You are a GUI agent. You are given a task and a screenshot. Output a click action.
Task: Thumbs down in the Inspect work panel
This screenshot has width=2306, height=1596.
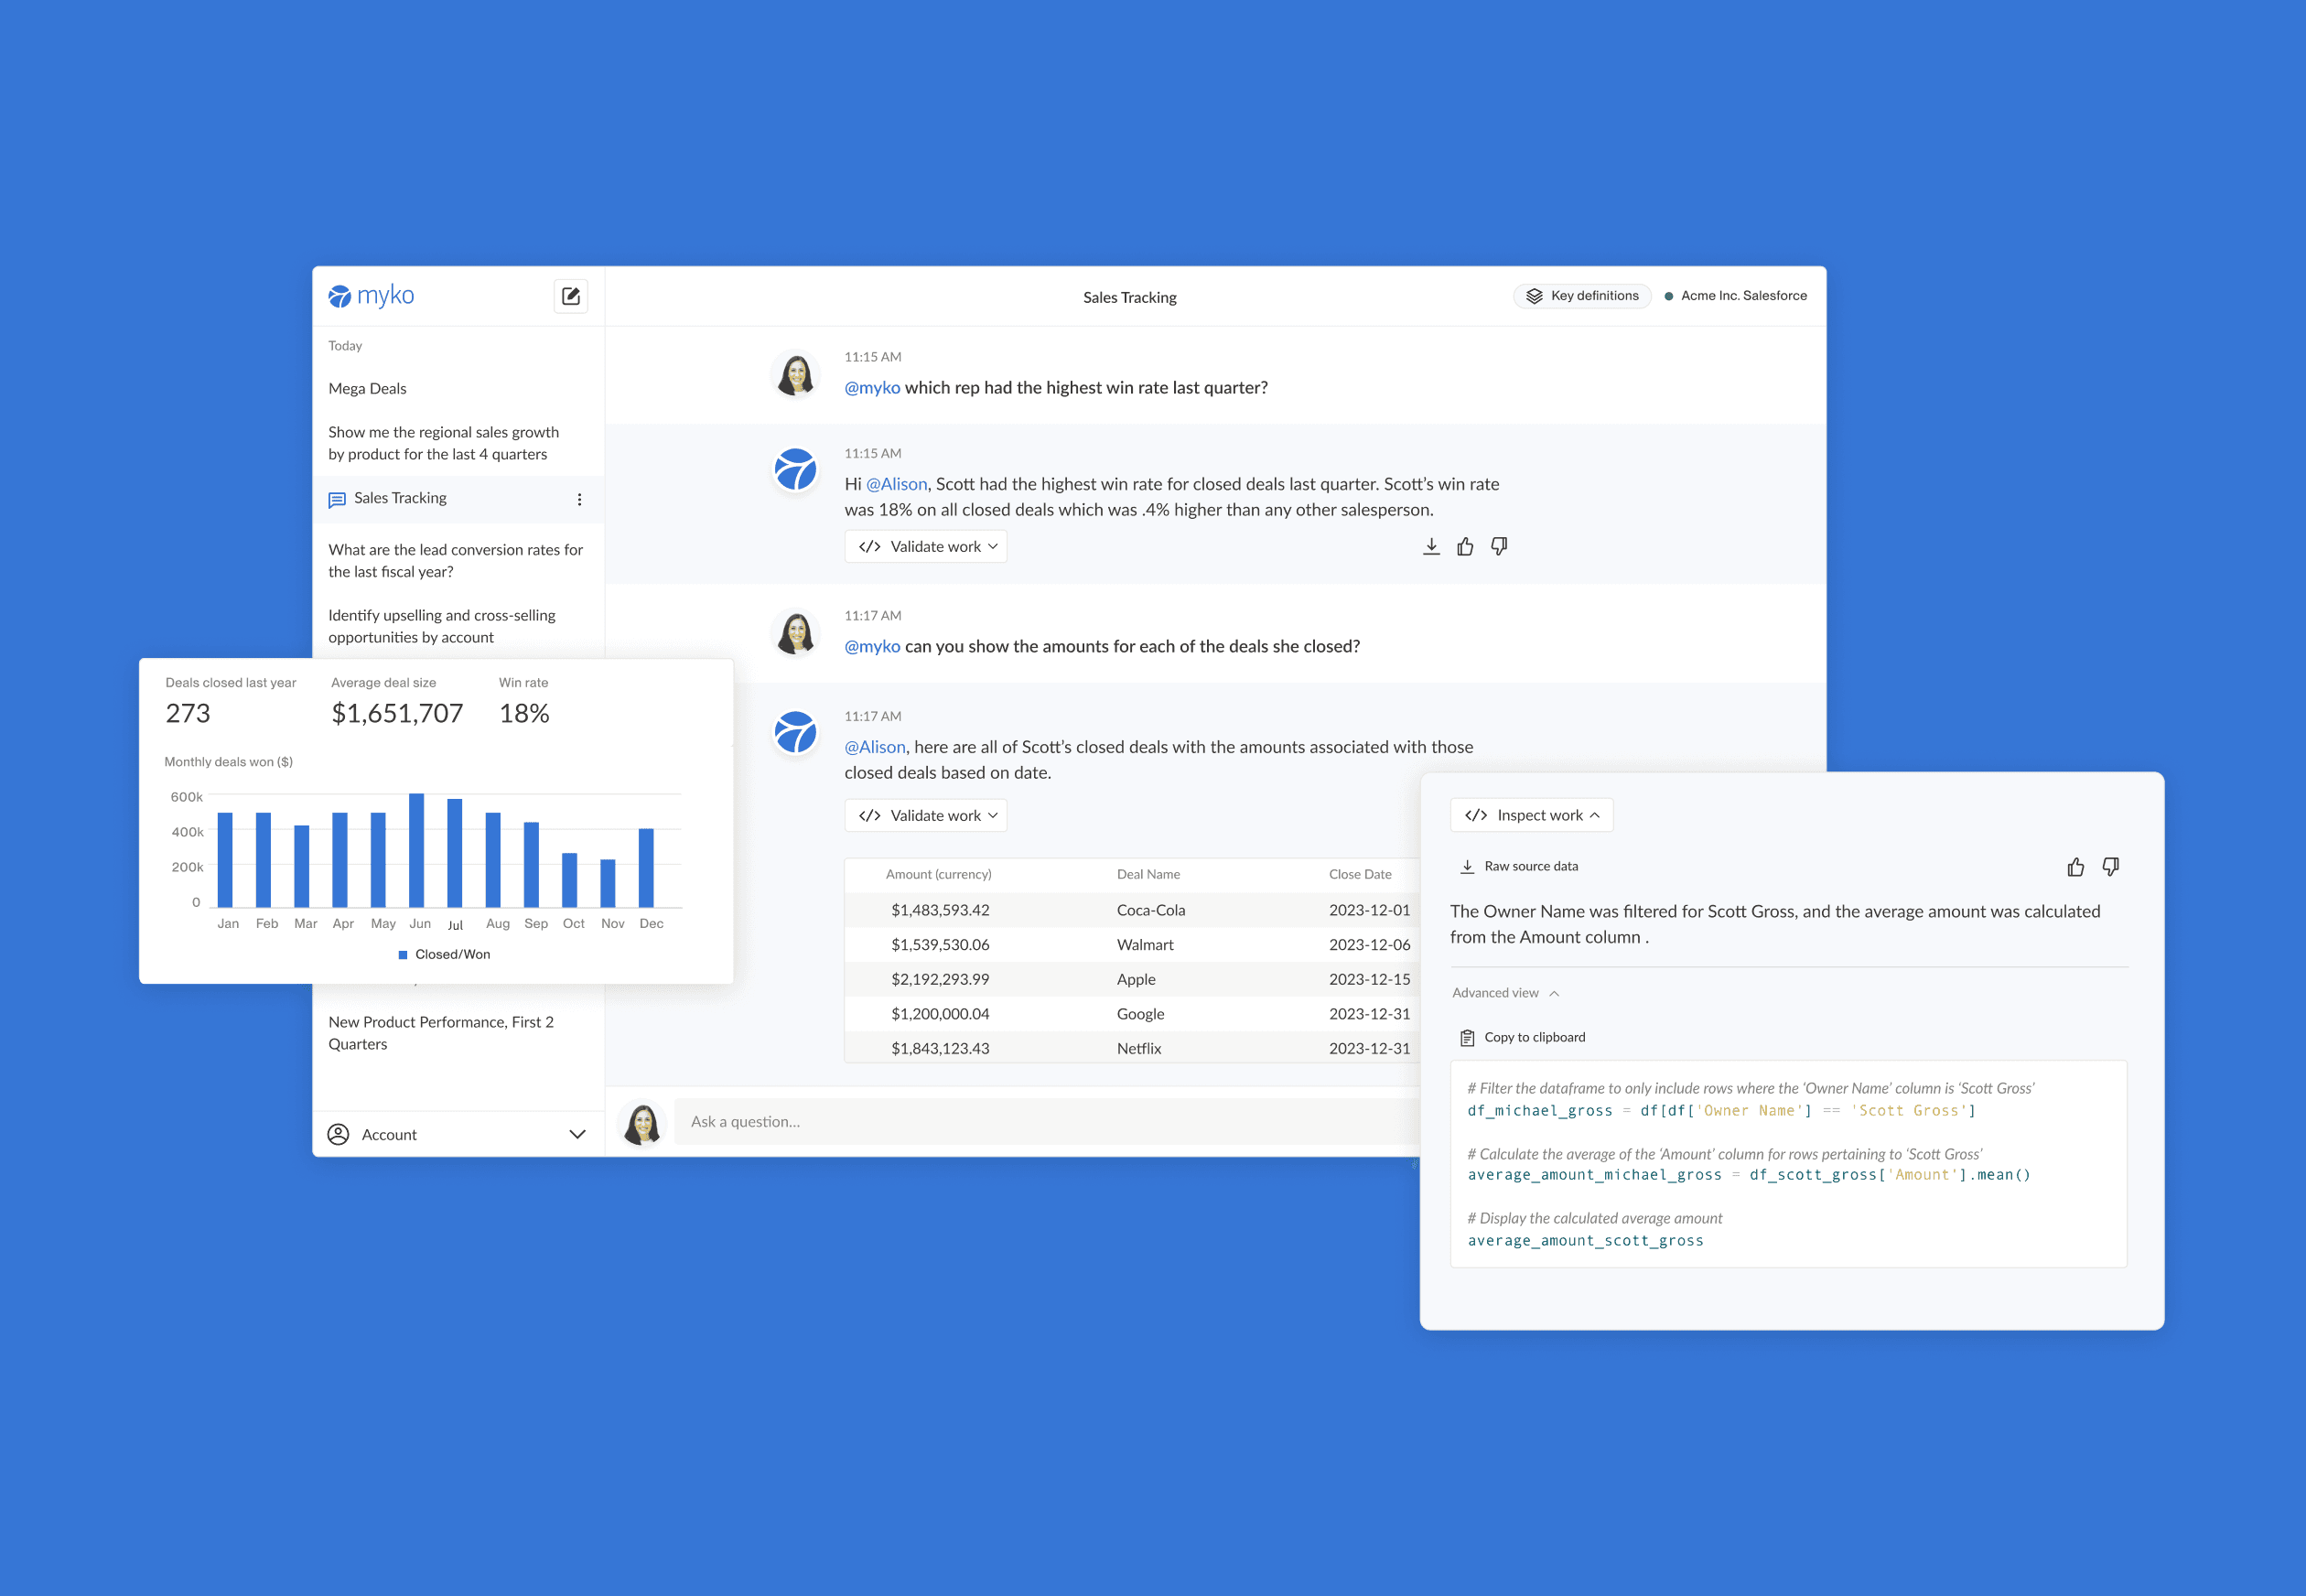click(x=2111, y=867)
